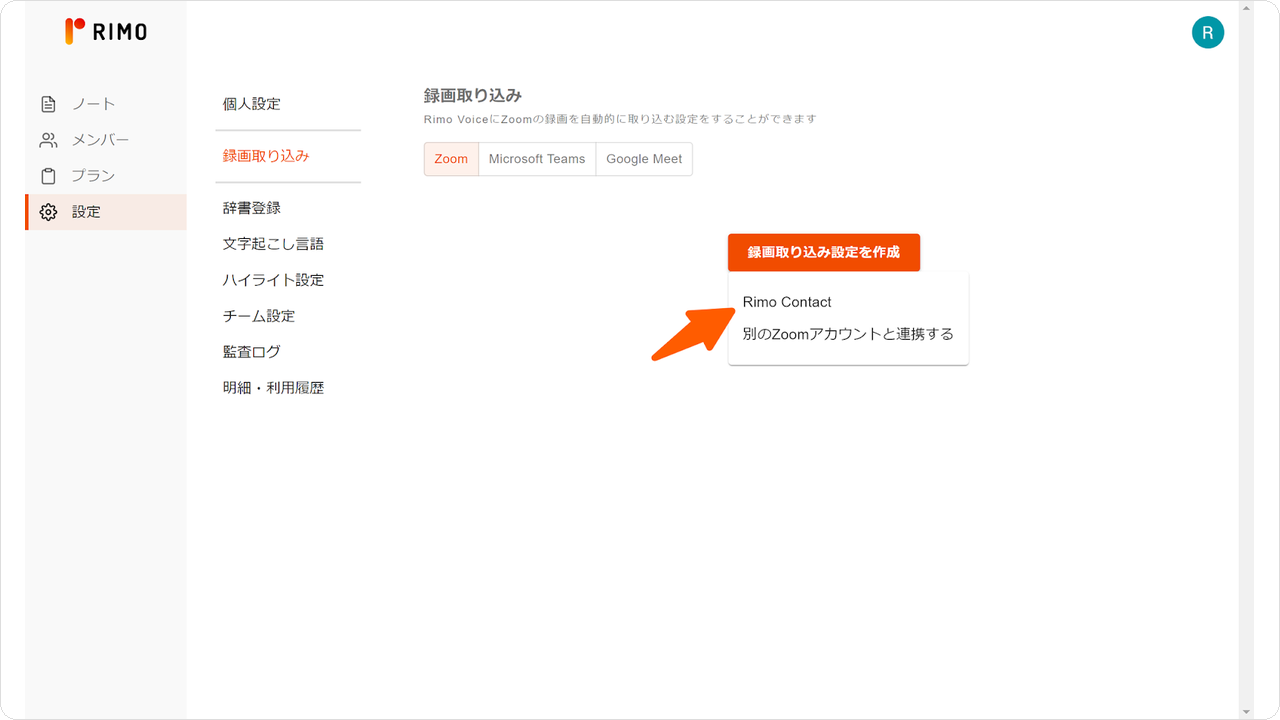Open the user avatar R menu
This screenshot has width=1280, height=720.
click(x=1208, y=33)
